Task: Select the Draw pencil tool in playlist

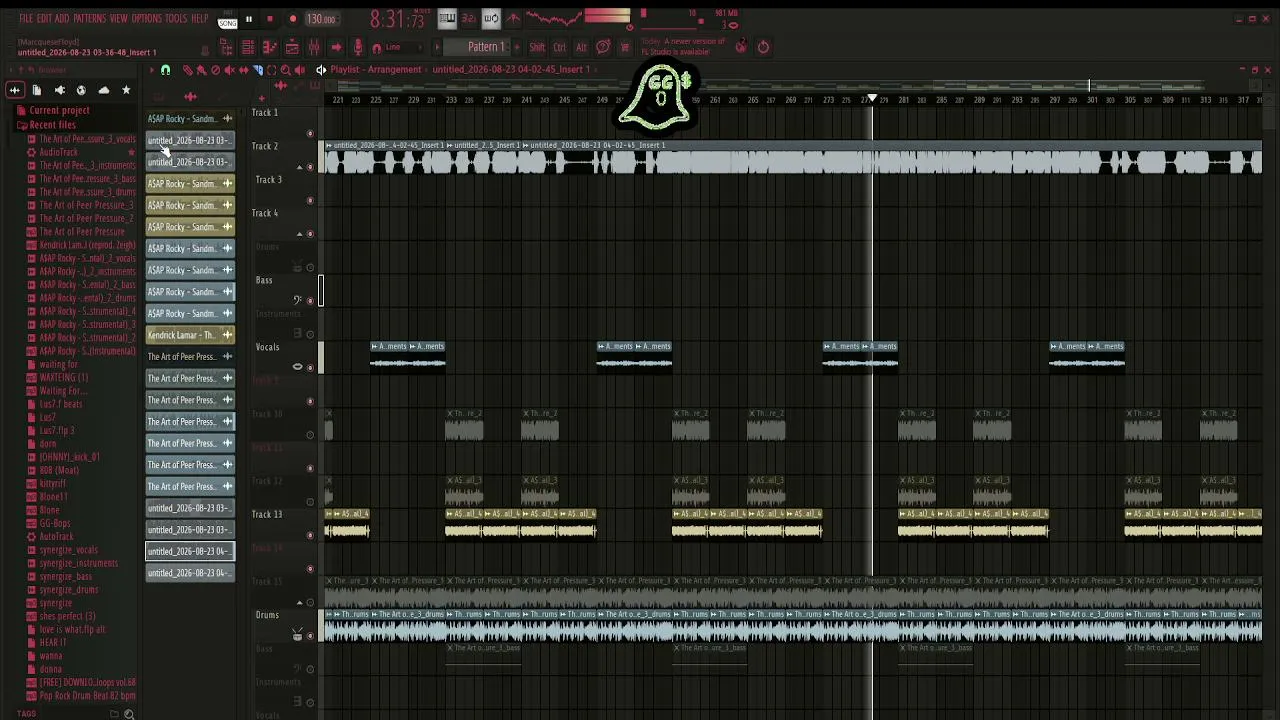Action: tap(187, 69)
